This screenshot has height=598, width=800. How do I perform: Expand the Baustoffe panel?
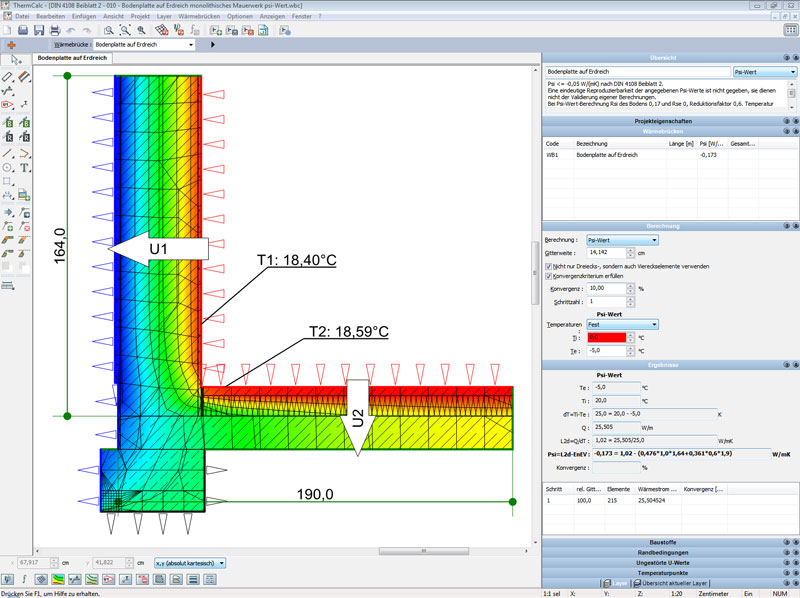pos(663,542)
